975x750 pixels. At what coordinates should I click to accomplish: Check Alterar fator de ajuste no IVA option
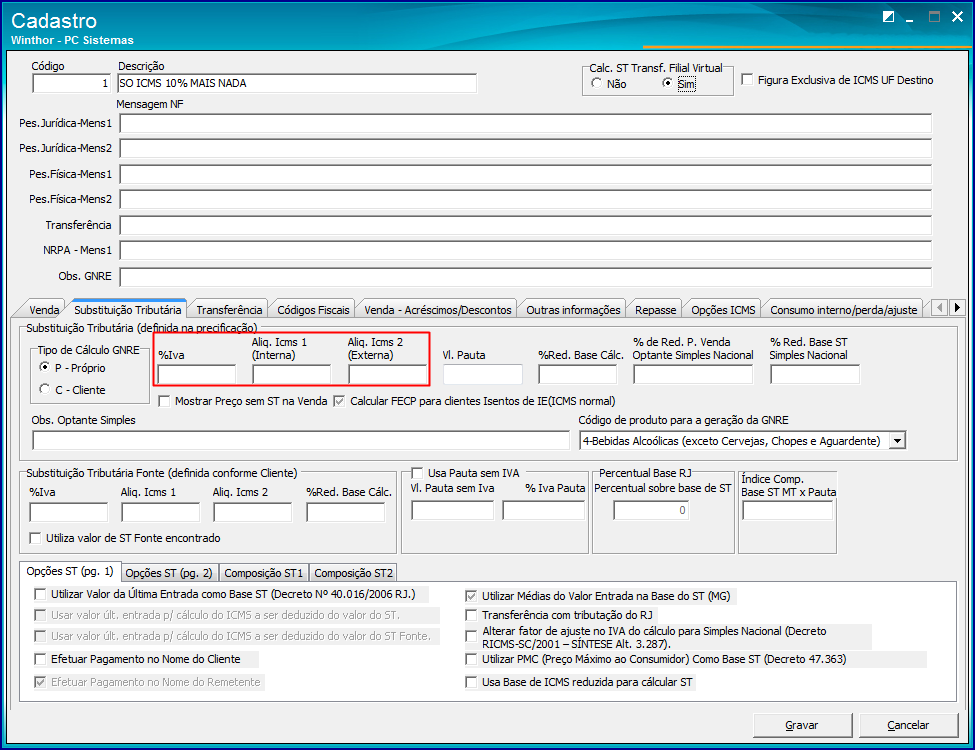(471, 636)
